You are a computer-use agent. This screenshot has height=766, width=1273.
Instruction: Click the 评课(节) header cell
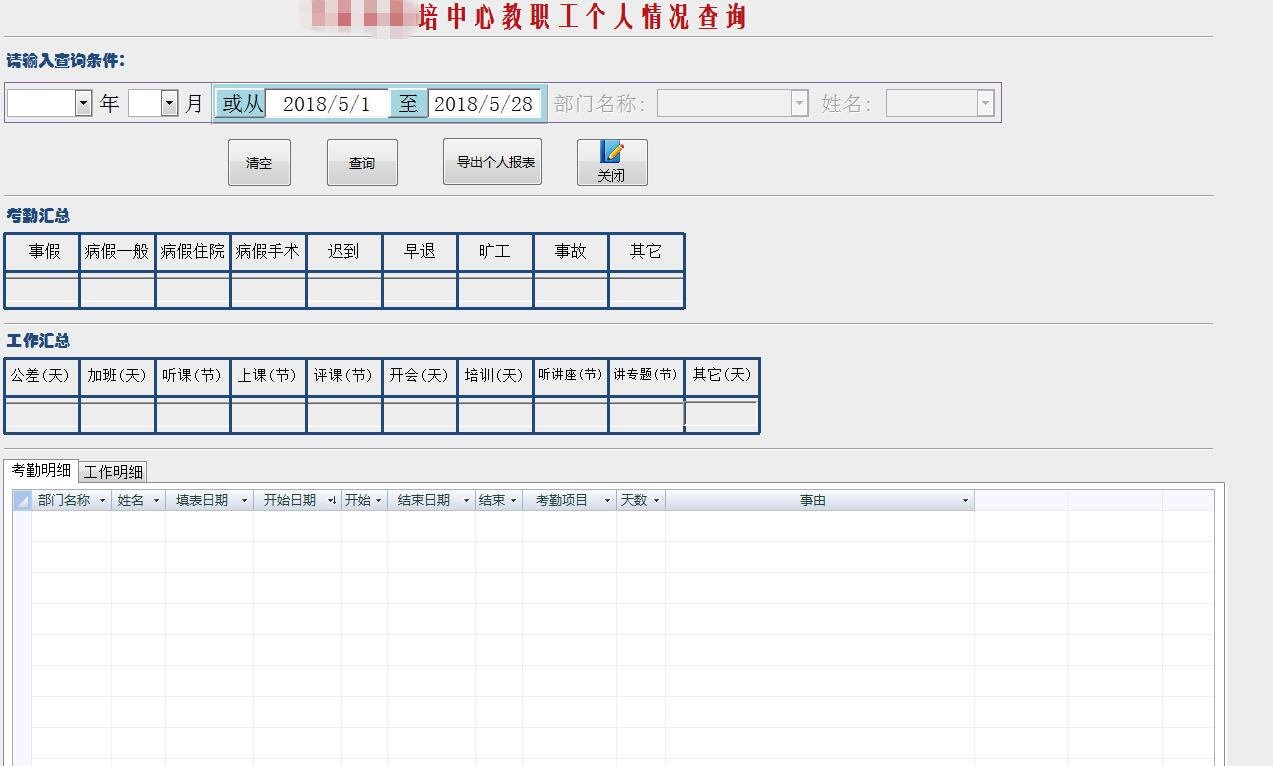click(344, 376)
